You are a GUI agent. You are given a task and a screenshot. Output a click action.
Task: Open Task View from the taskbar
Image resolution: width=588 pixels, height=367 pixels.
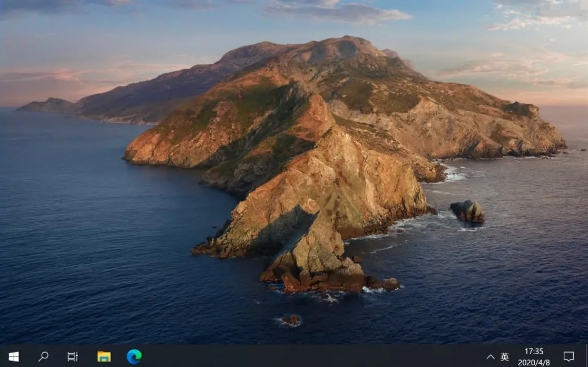[x=72, y=357]
